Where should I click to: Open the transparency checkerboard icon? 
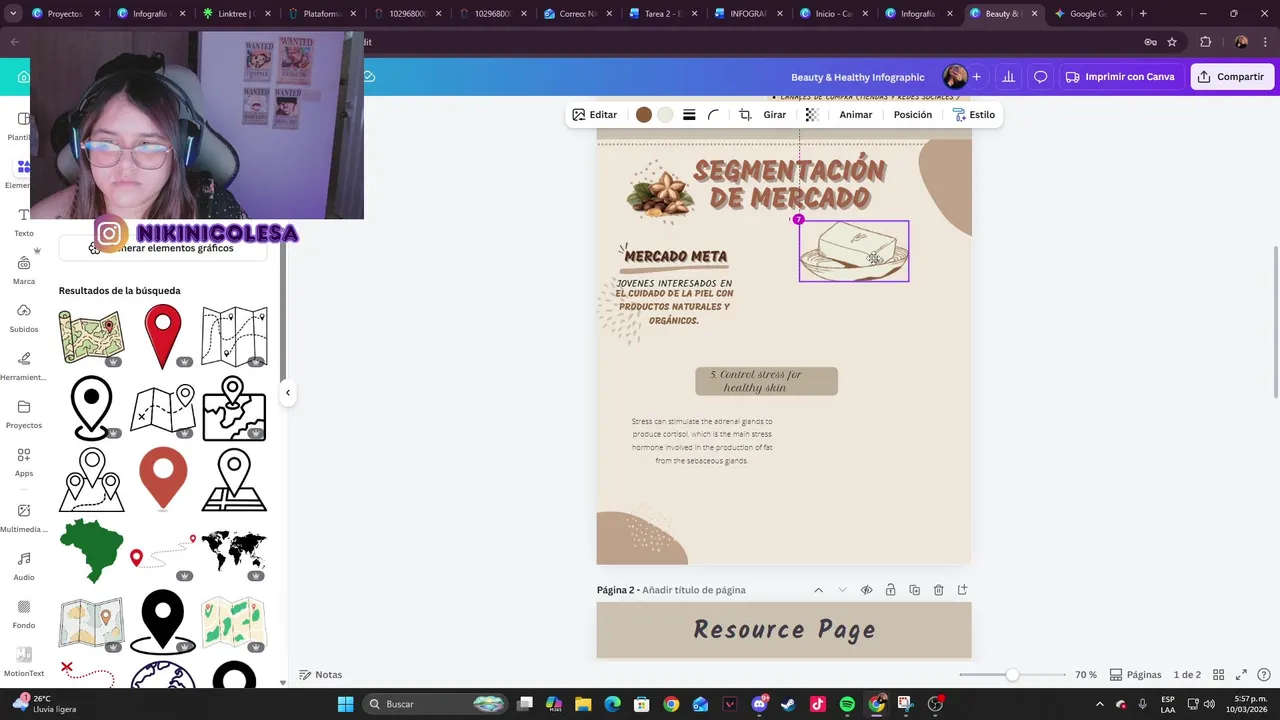point(812,115)
